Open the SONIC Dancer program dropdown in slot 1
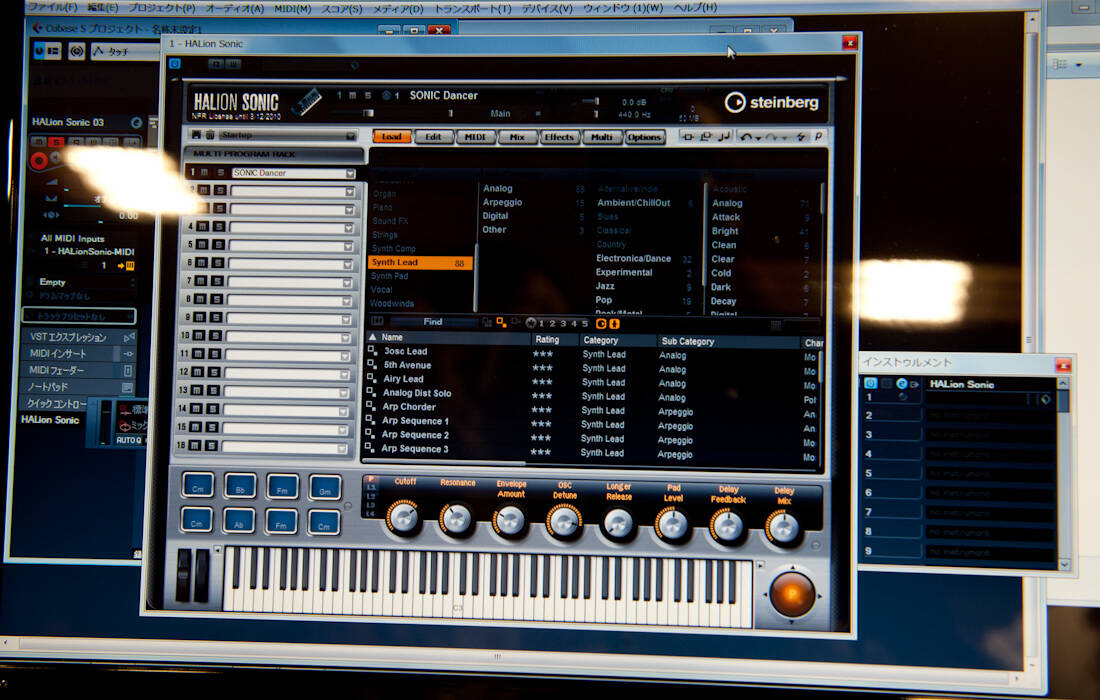 point(350,173)
